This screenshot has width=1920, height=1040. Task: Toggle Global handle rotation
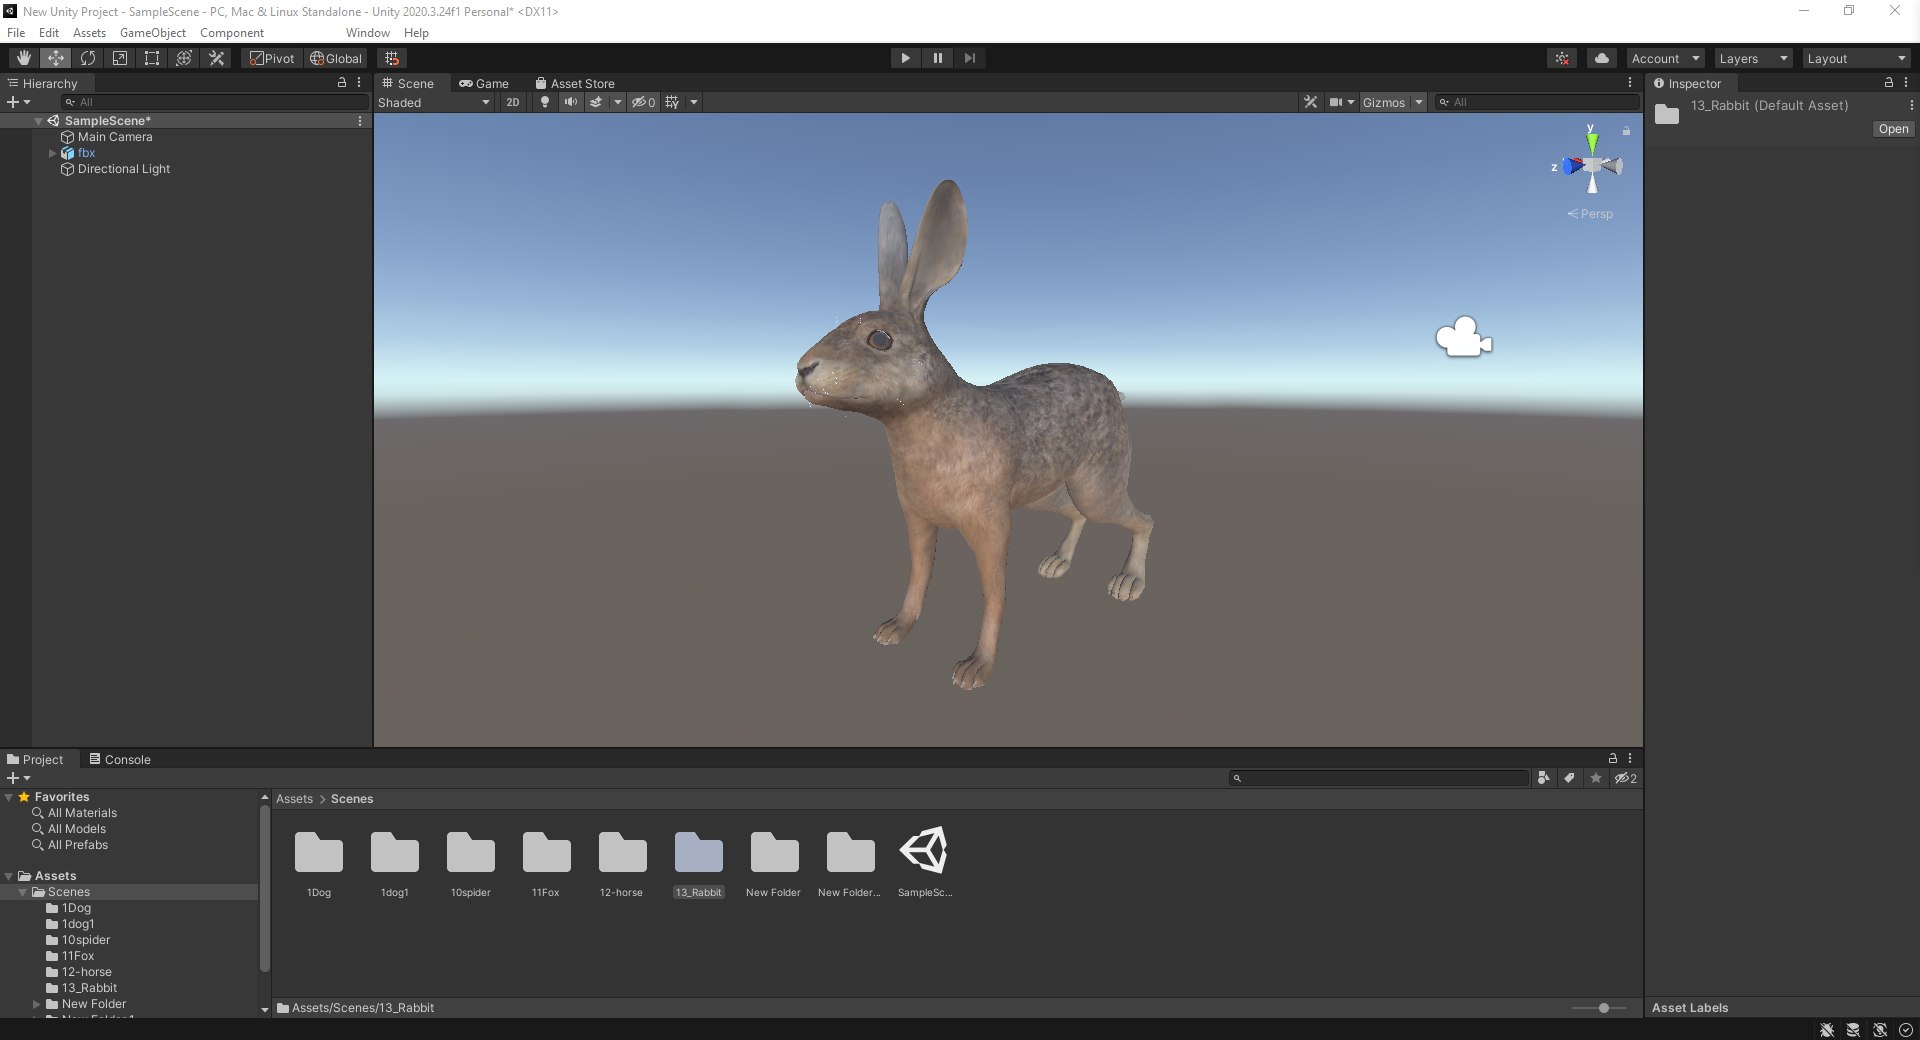point(336,58)
